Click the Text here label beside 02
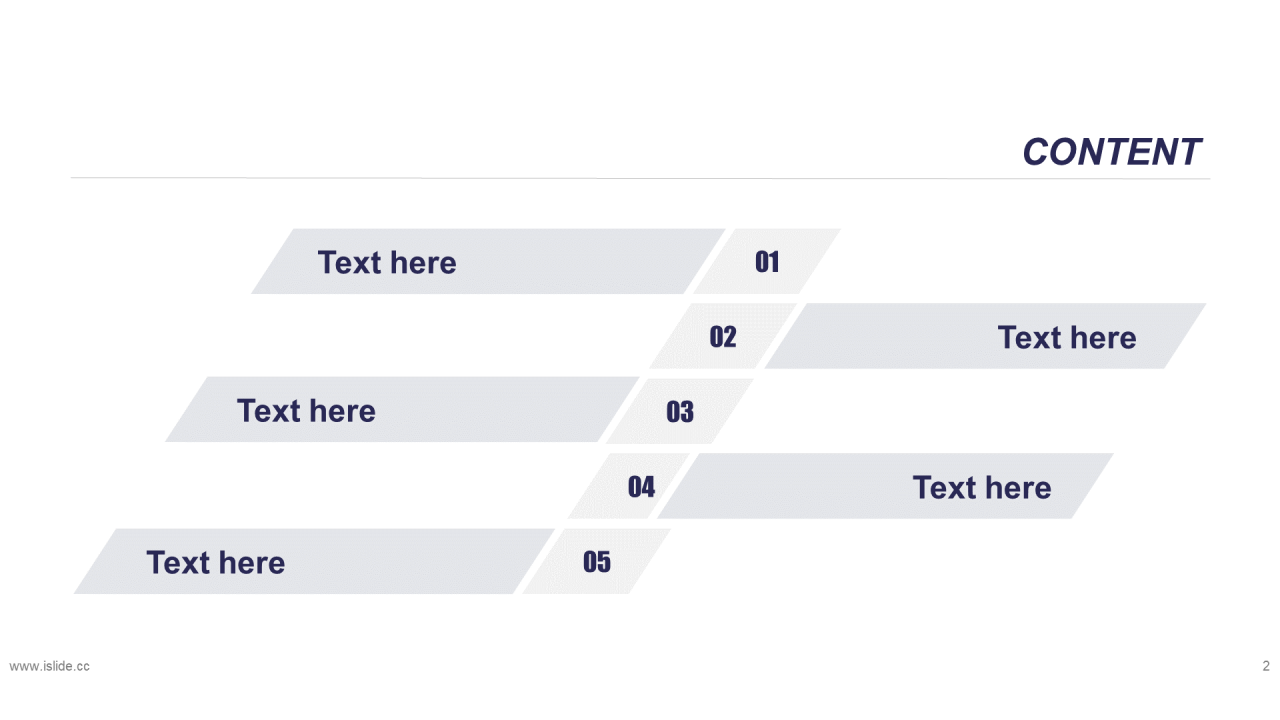1280x720 pixels. [1067, 337]
